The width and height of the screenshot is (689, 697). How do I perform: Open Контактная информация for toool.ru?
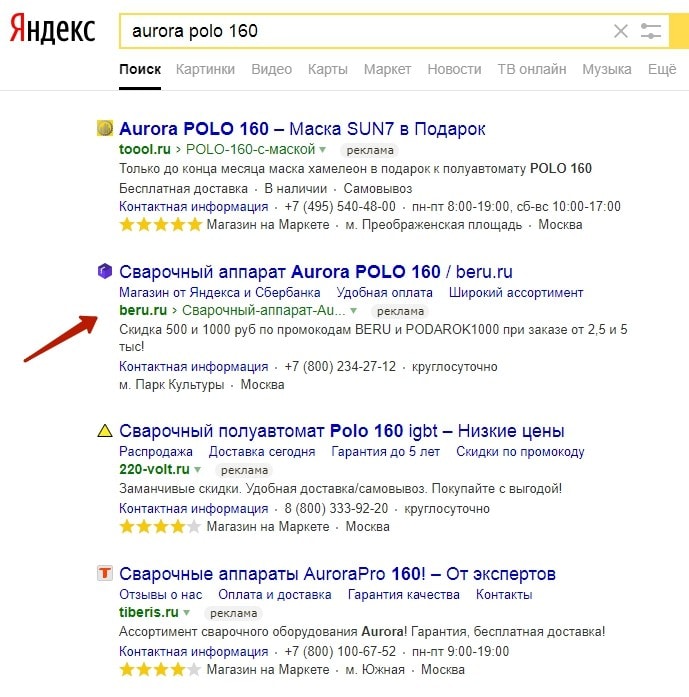[193, 207]
